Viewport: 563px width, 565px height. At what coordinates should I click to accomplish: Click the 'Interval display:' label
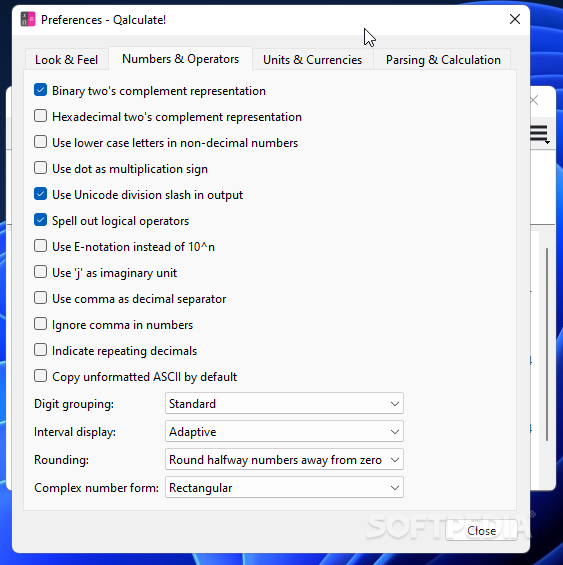[75, 432]
